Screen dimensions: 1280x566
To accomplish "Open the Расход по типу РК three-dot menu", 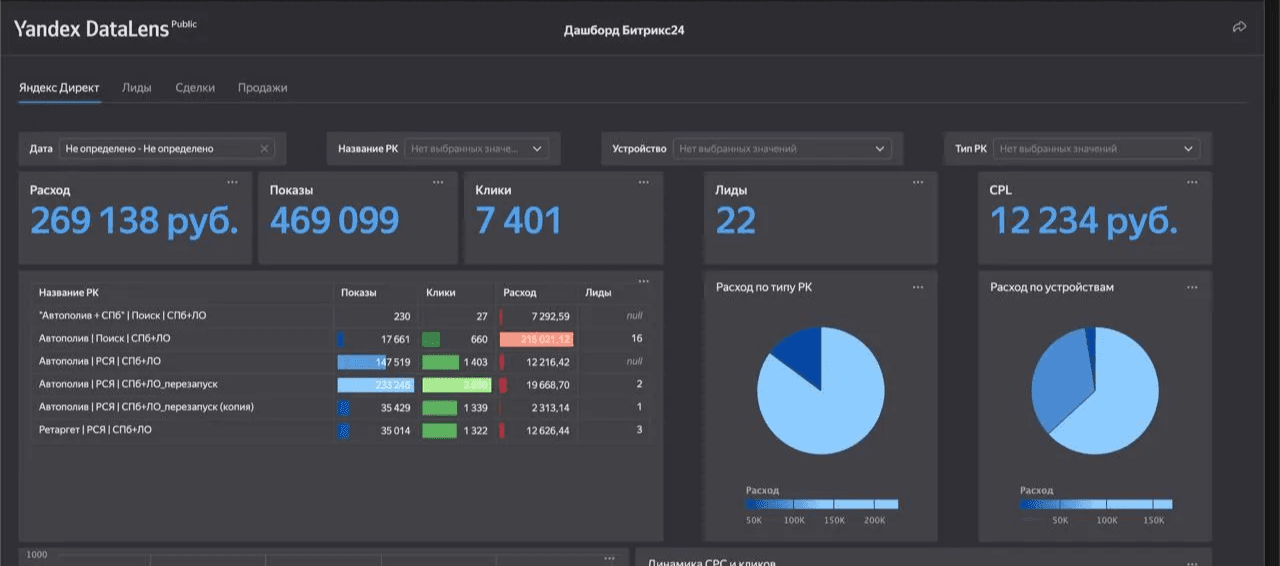I will click(918, 287).
